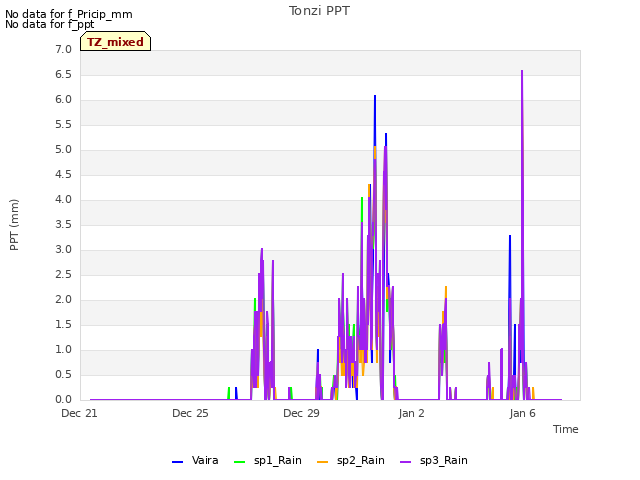The image size is (640, 480).
Task: Click the tall purple peak near Jan 6
Action: pyautogui.click(x=522, y=72)
